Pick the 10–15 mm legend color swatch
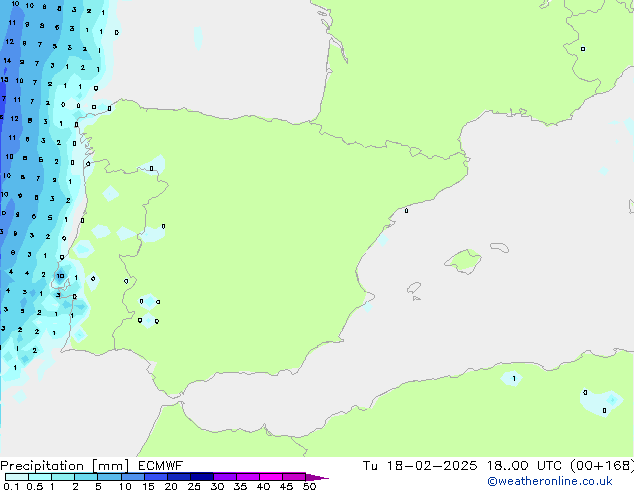The image size is (634, 490). click(x=132, y=477)
